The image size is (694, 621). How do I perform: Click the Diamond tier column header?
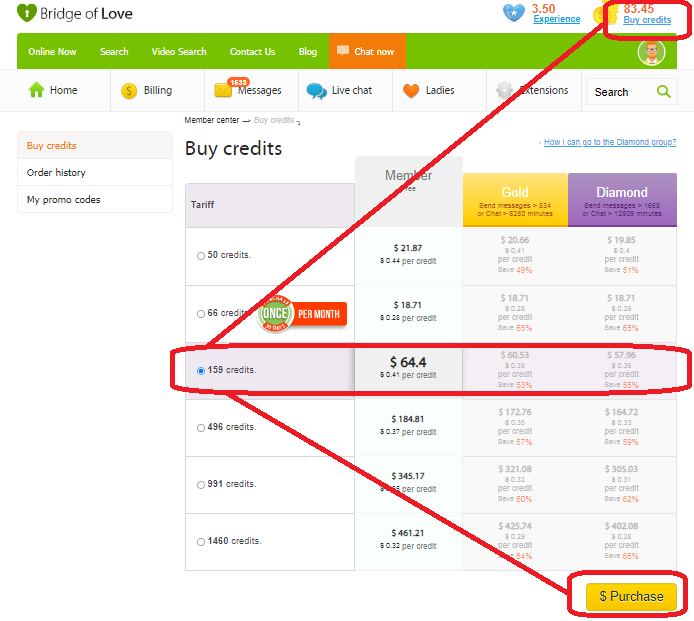point(622,200)
